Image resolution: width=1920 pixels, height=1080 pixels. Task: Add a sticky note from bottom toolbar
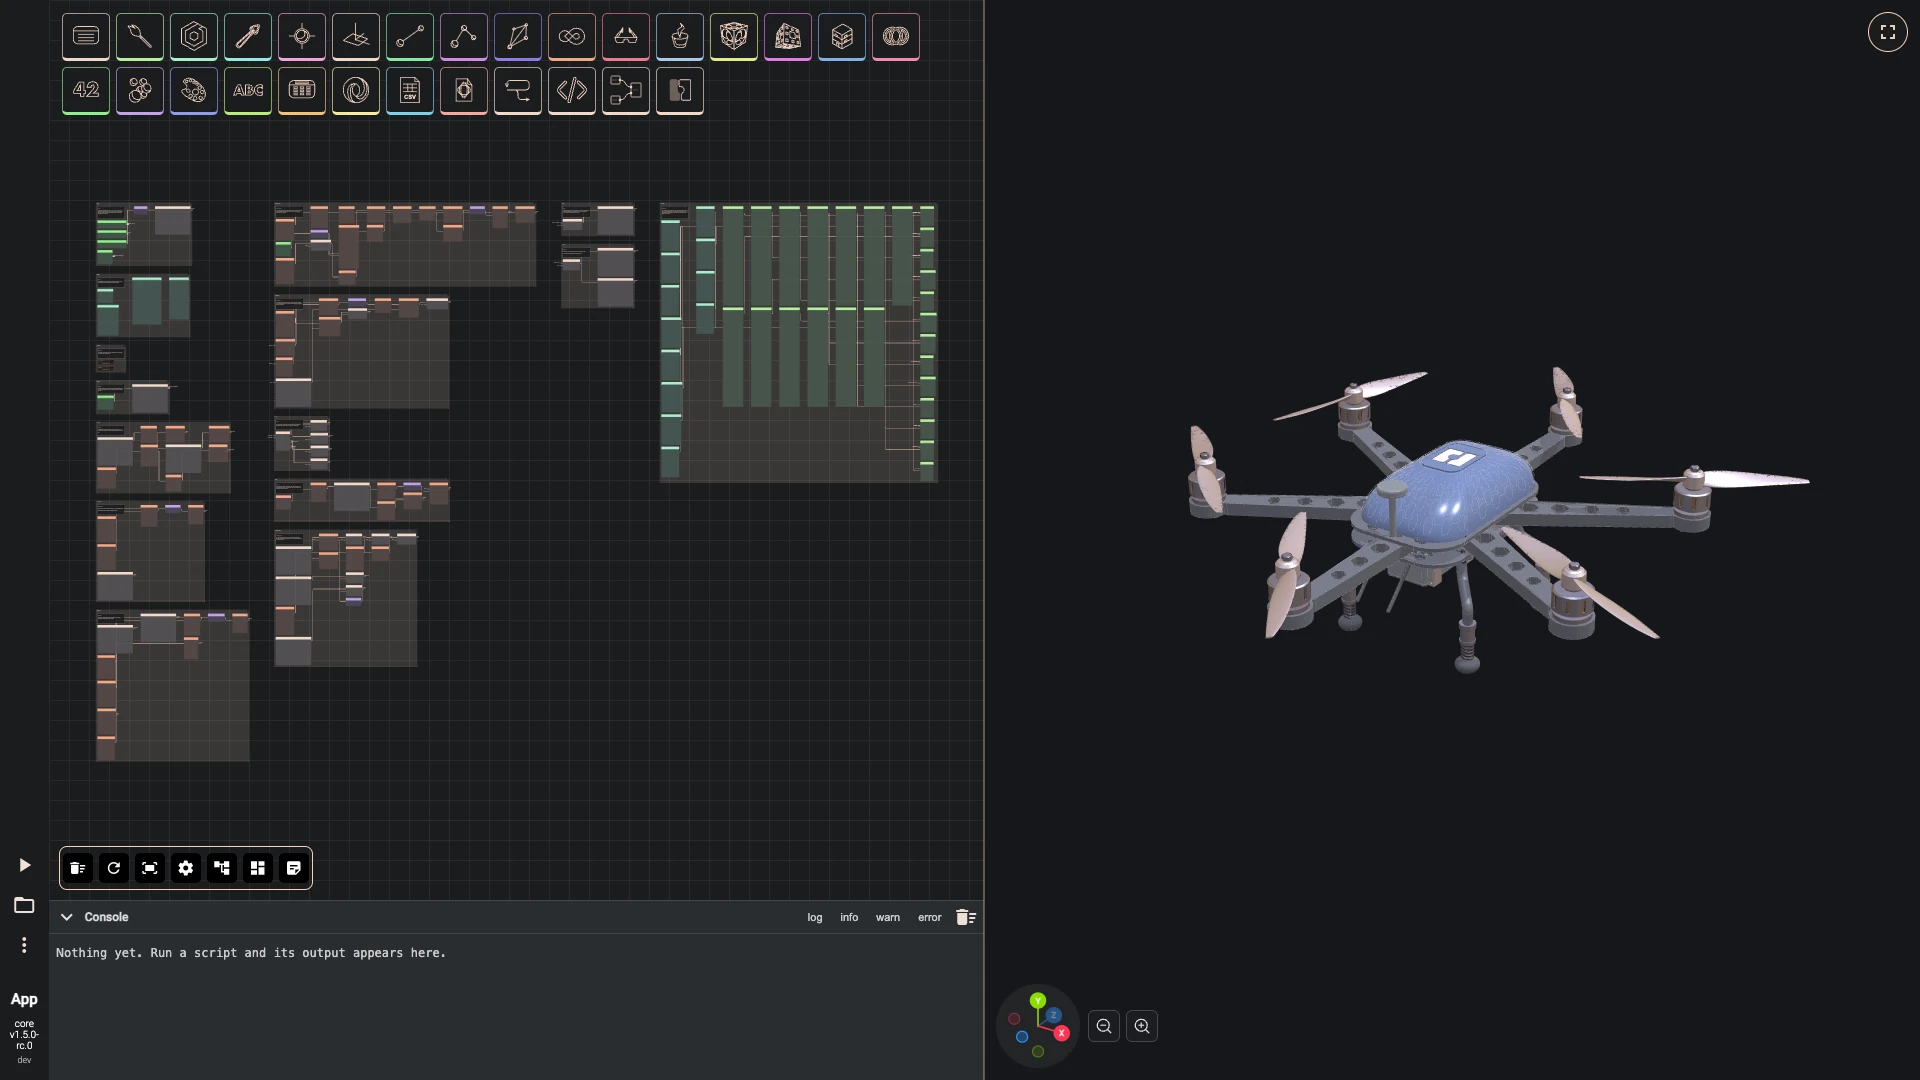point(294,868)
